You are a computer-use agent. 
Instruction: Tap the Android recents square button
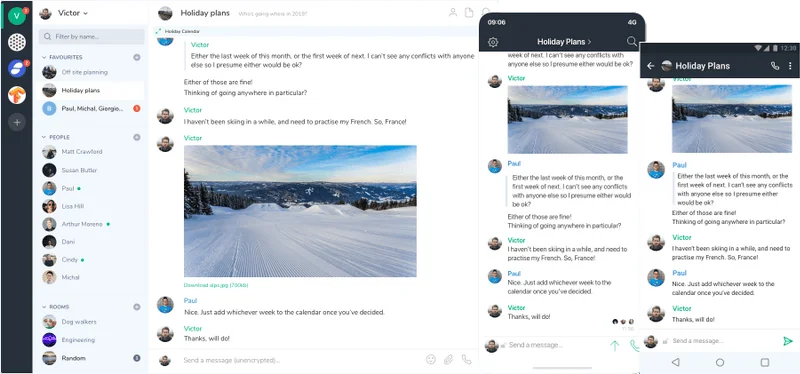coord(765,362)
